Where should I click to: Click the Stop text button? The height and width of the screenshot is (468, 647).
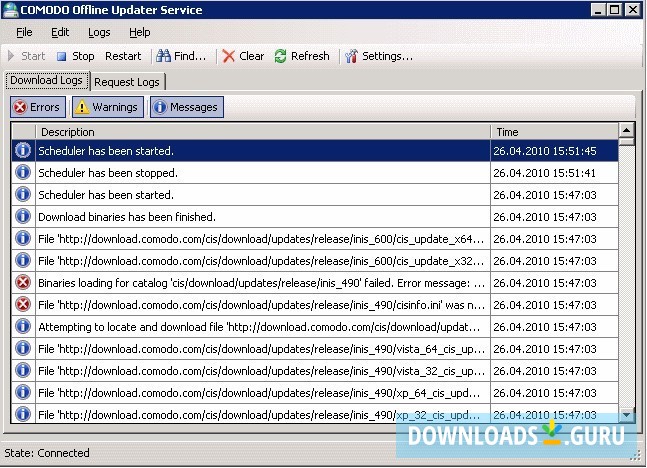click(x=83, y=56)
